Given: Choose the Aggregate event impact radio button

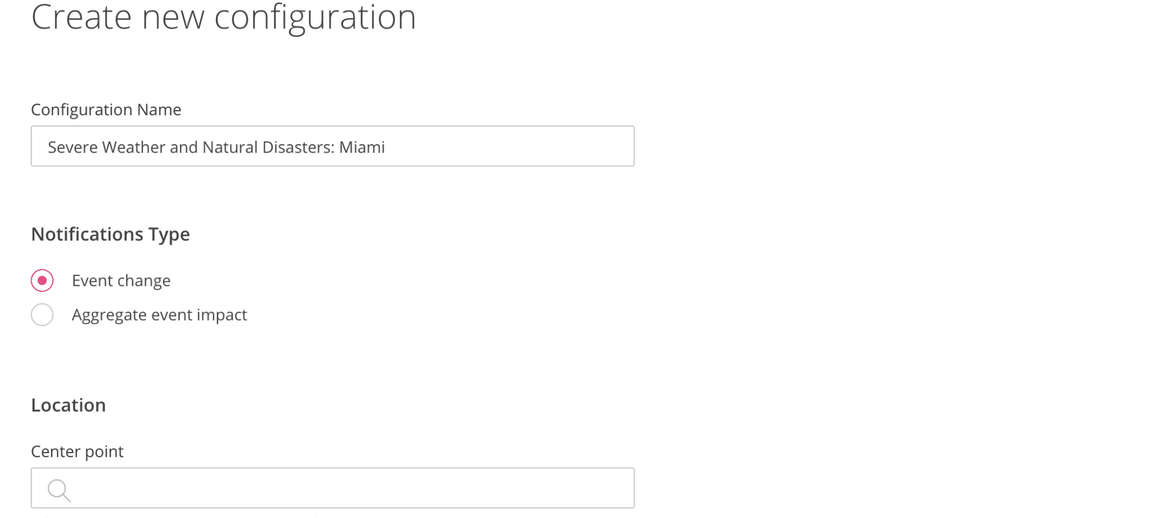Looking at the screenshot, I should (42, 315).
